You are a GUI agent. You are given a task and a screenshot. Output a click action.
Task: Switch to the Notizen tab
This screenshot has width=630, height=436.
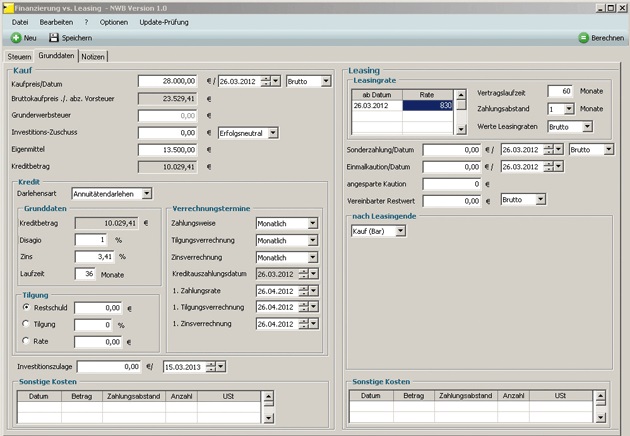coord(93,56)
